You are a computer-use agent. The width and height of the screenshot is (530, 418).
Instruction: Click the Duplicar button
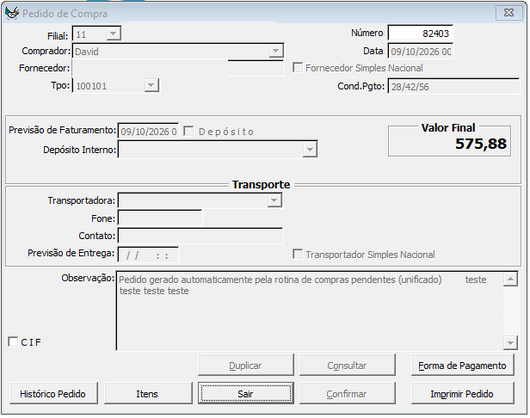pos(246,365)
